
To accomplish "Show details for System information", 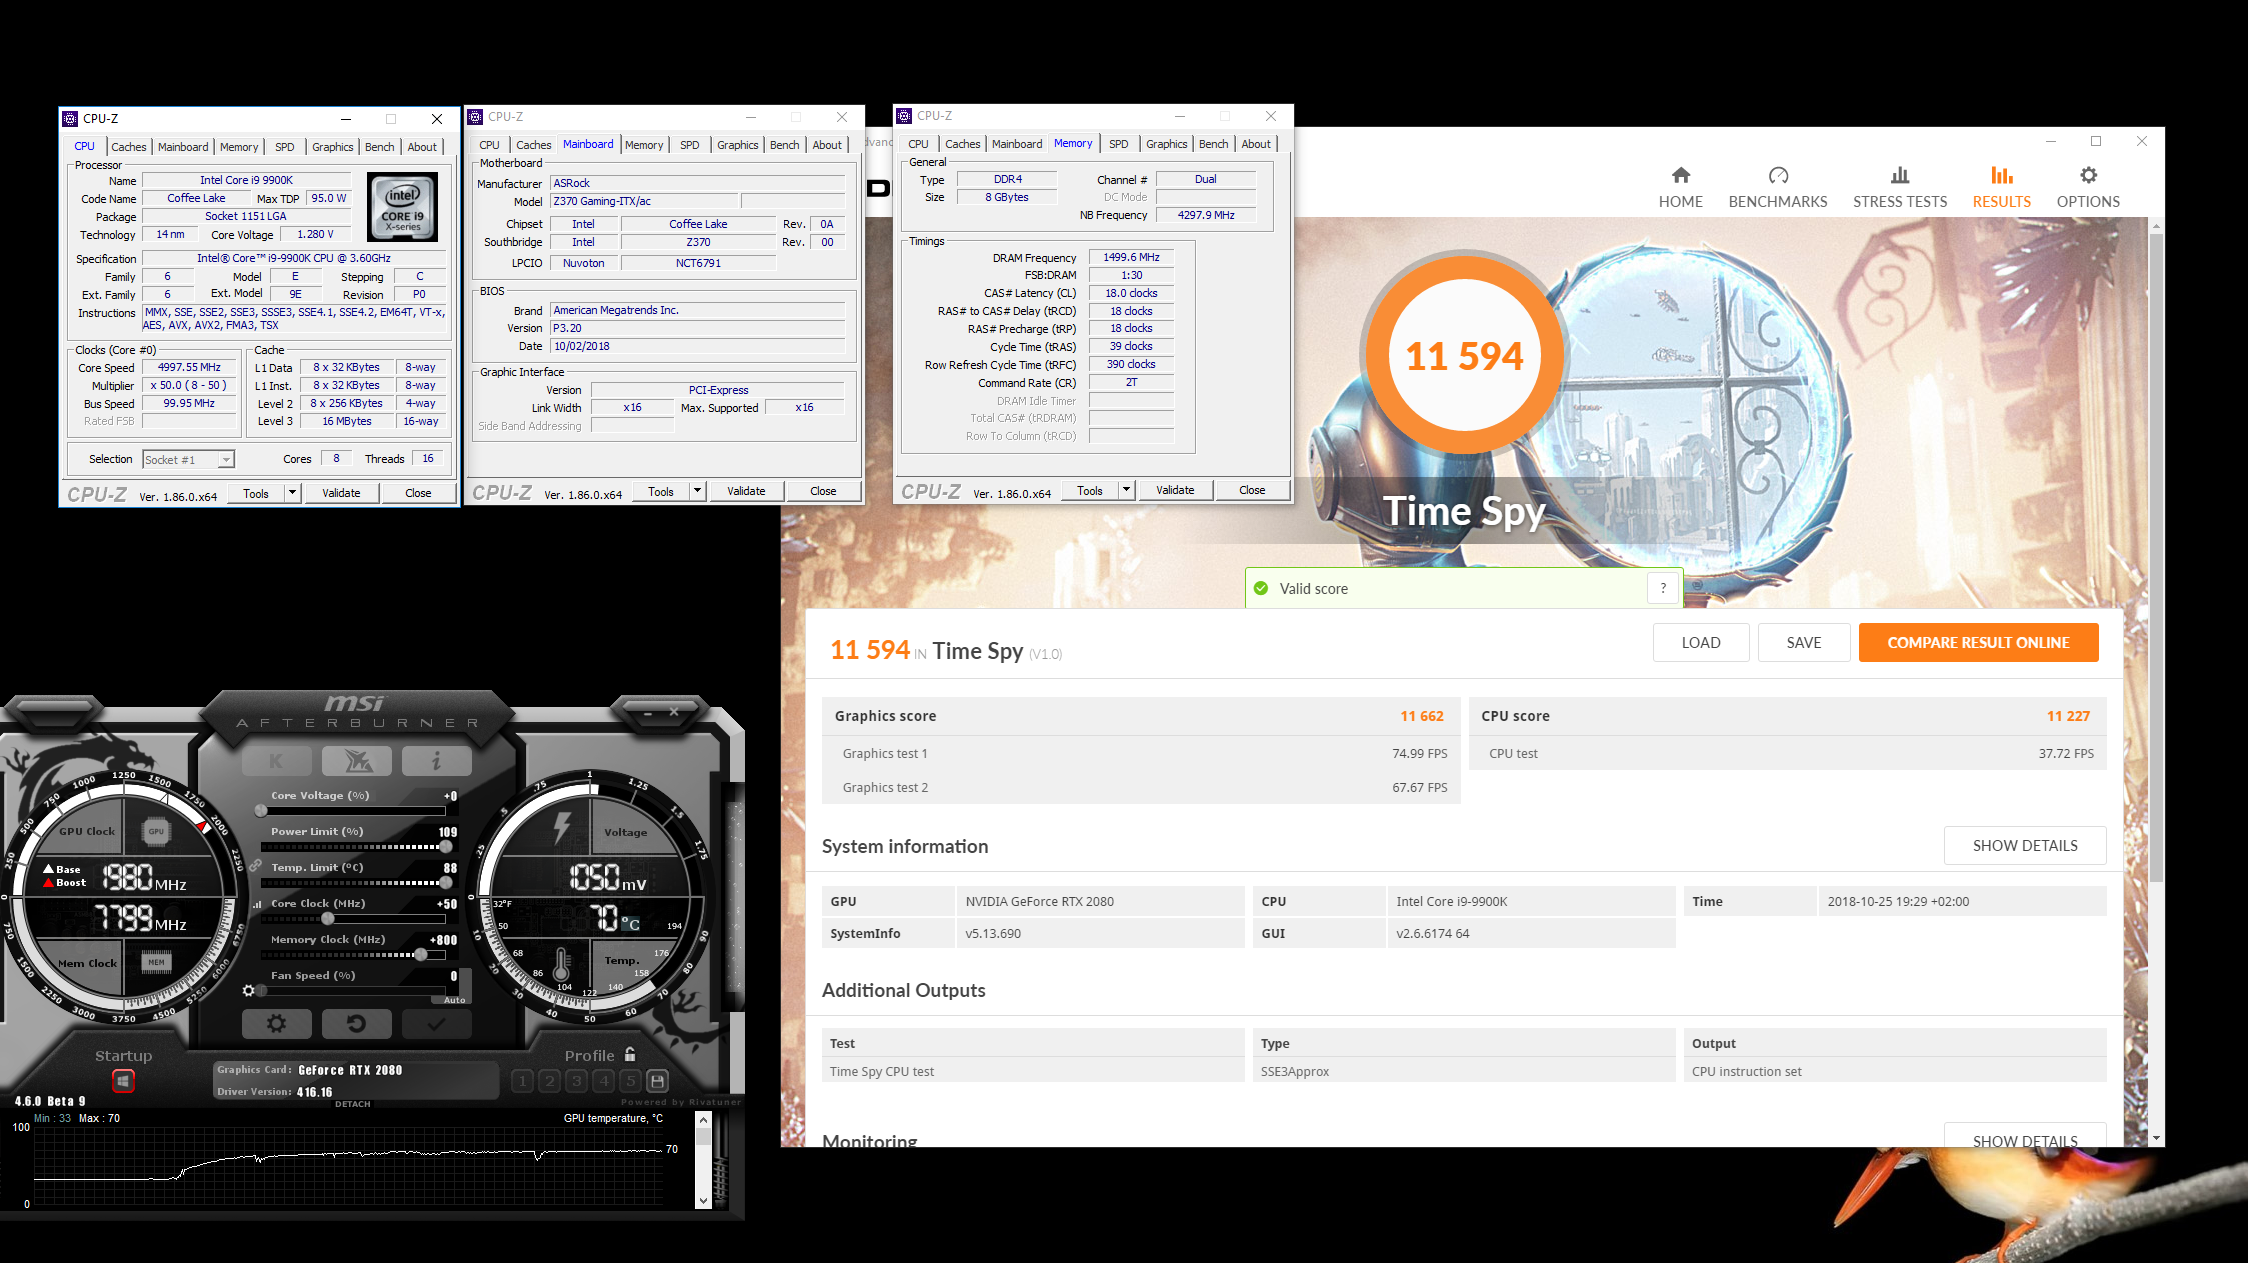I will [x=2025, y=845].
